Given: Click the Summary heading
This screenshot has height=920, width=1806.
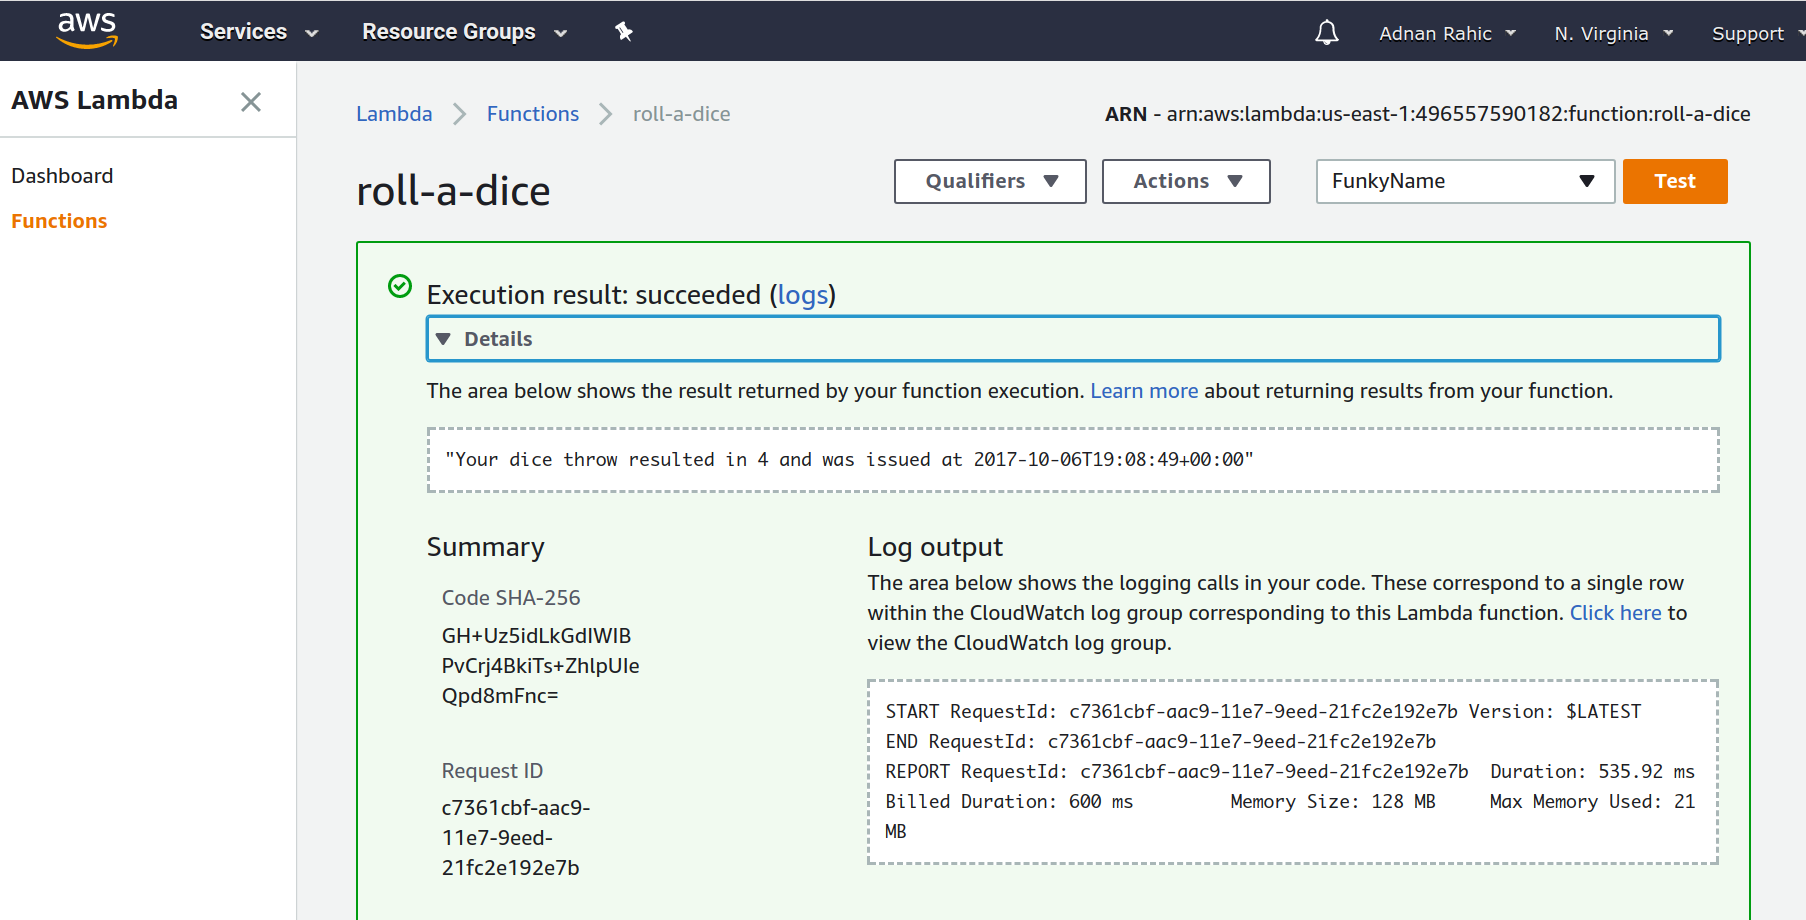Looking at the screenshot, I should [485, 547].
